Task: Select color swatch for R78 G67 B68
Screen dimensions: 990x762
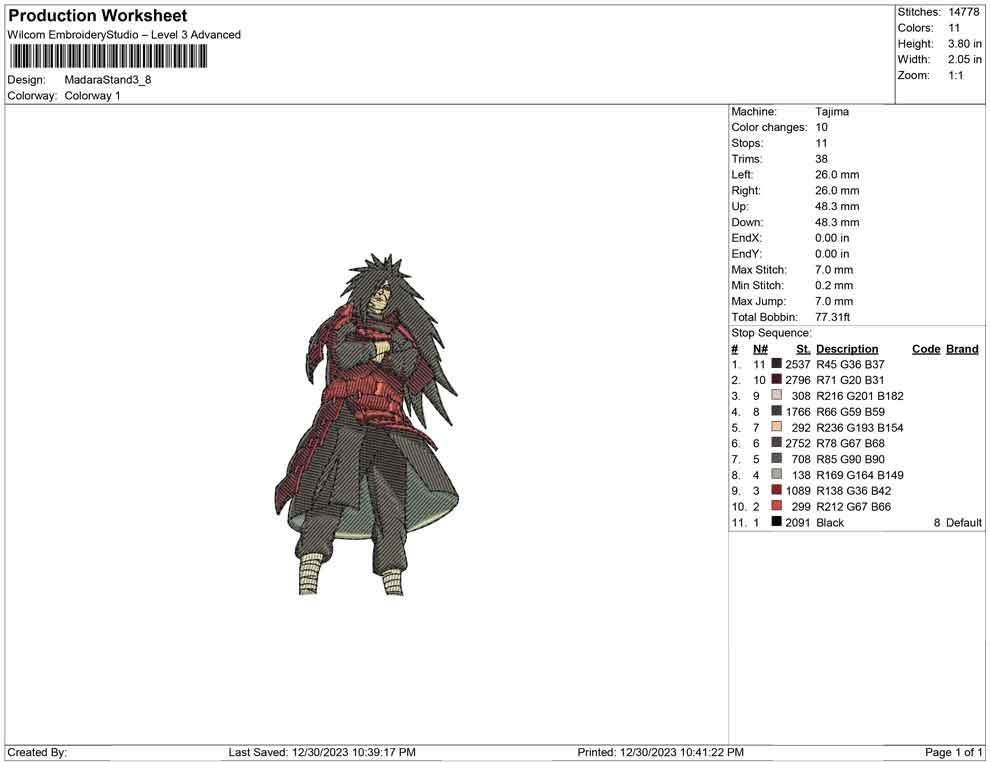Action: (777, 443)
